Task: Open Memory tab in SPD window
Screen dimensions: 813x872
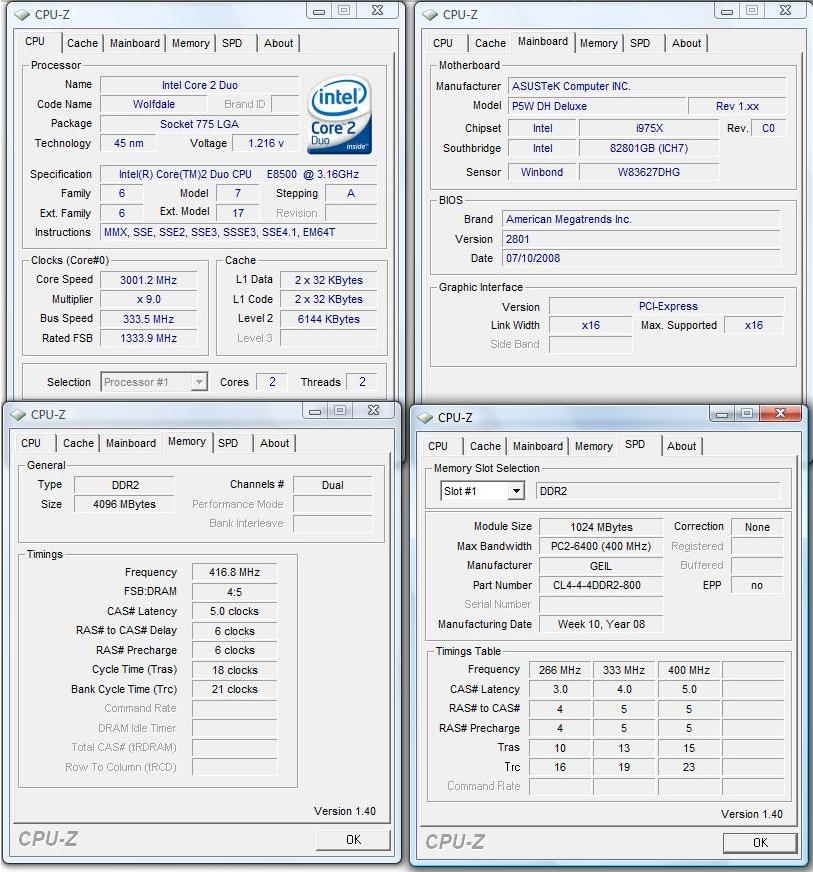Action: 593,446
